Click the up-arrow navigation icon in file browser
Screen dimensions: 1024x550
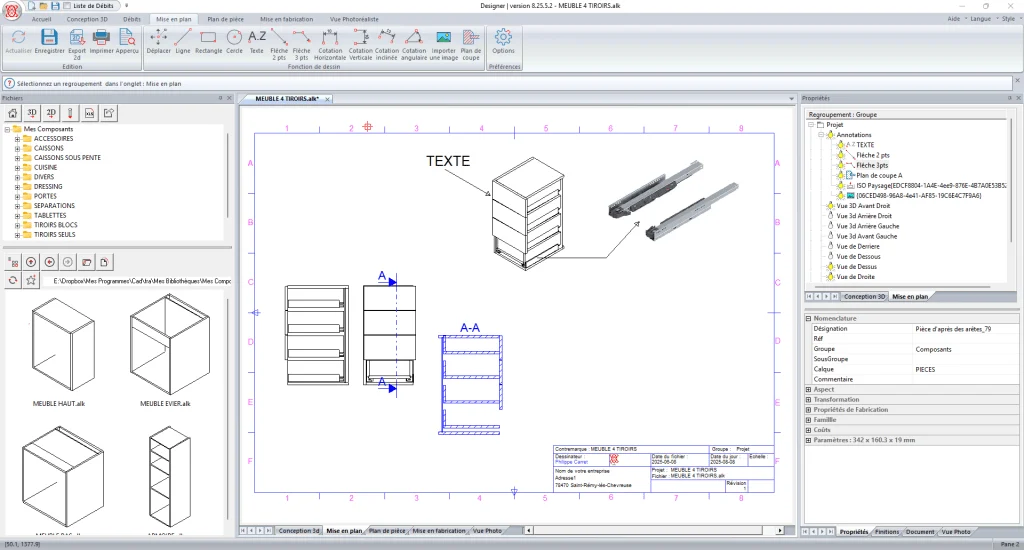coord(31,262)
